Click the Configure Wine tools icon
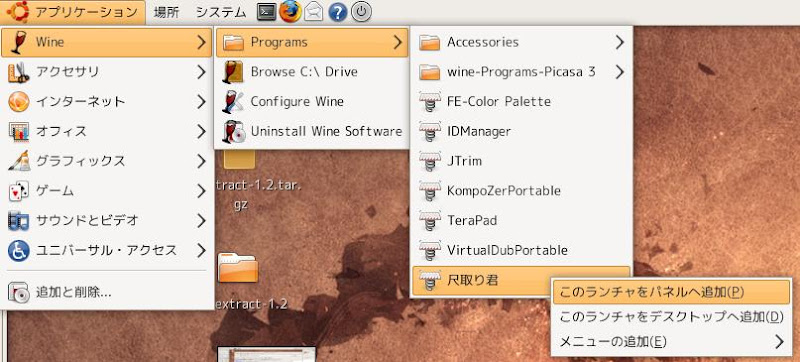 [233, 101]
